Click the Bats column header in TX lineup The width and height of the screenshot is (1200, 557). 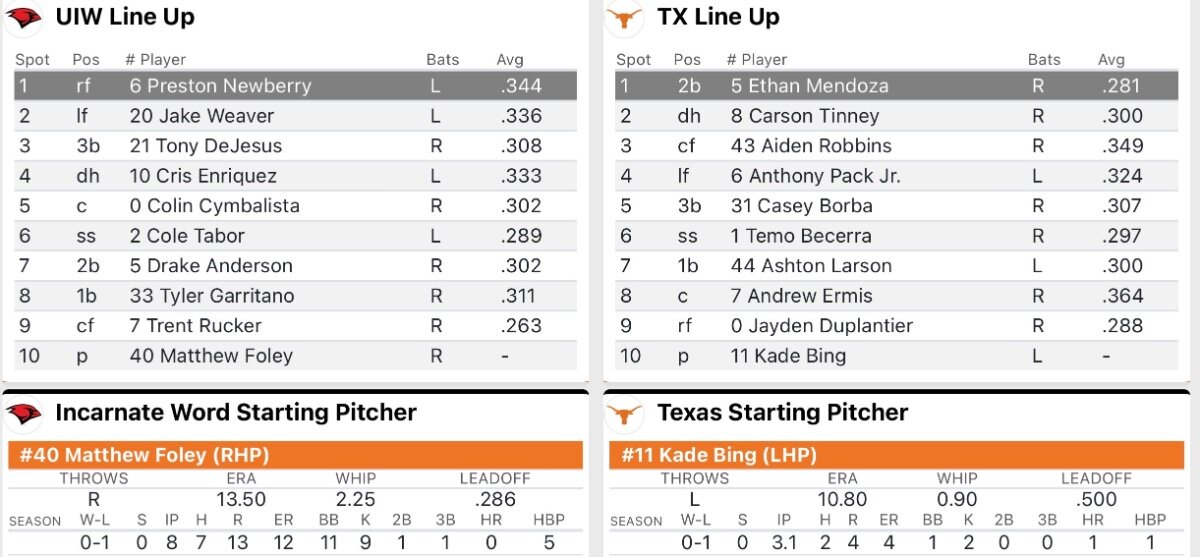(x=1044, y=60)
